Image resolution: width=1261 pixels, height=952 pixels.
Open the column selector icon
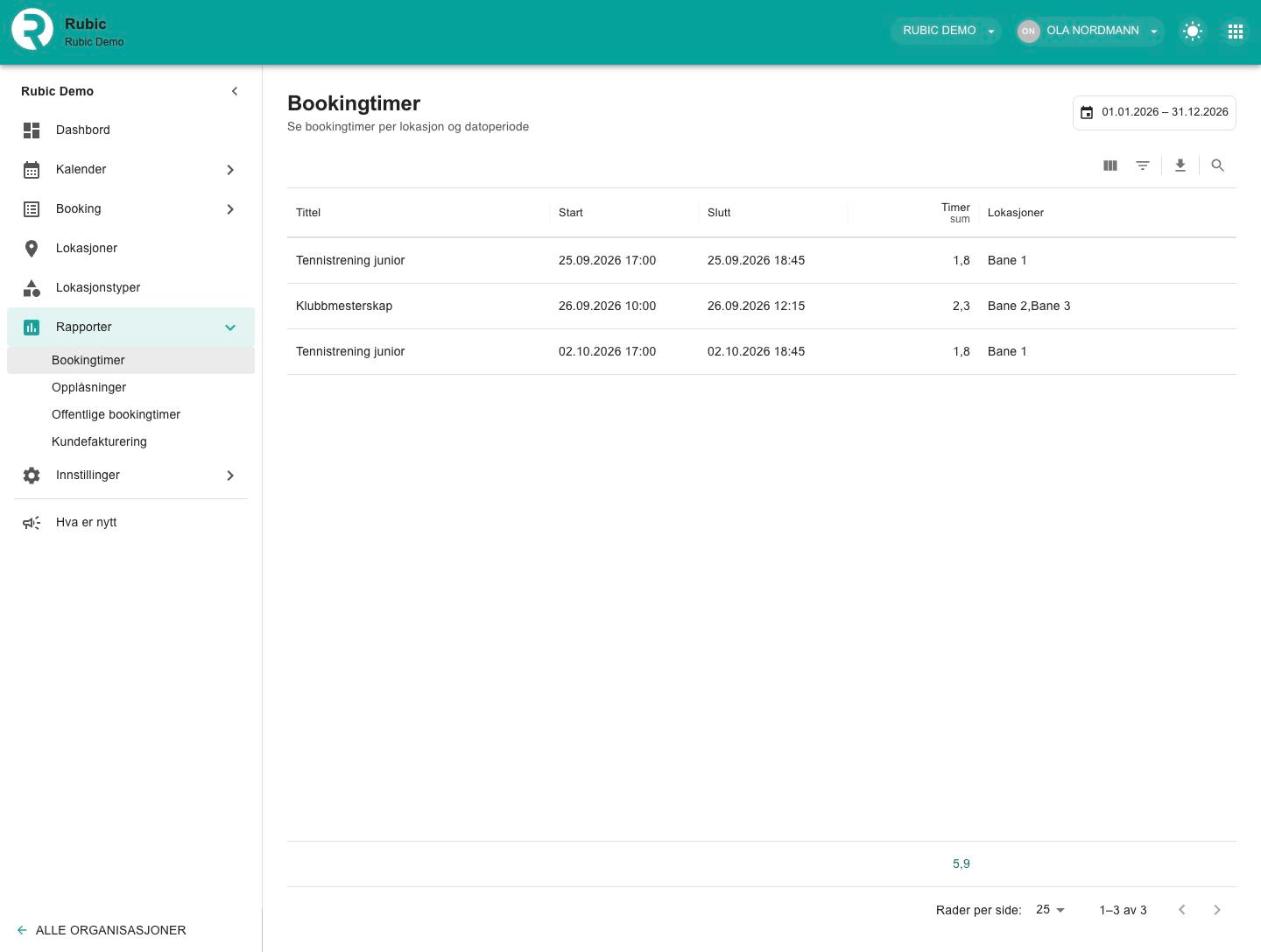click(1110, 165)
